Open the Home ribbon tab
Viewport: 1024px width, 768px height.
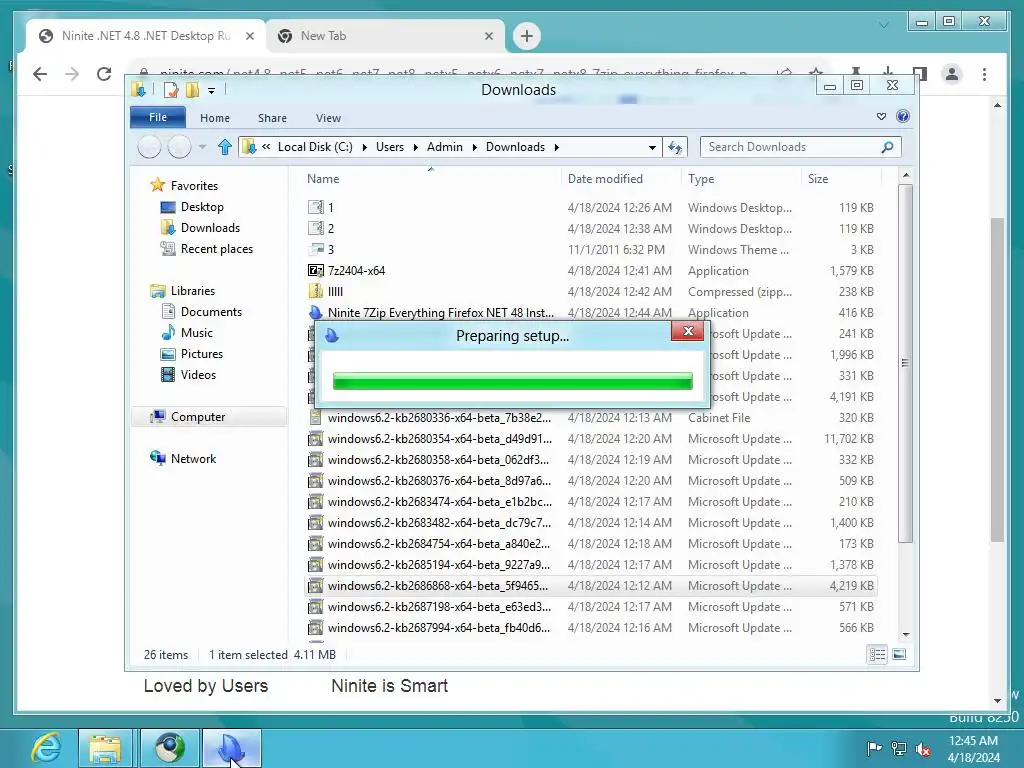[215, 118]
